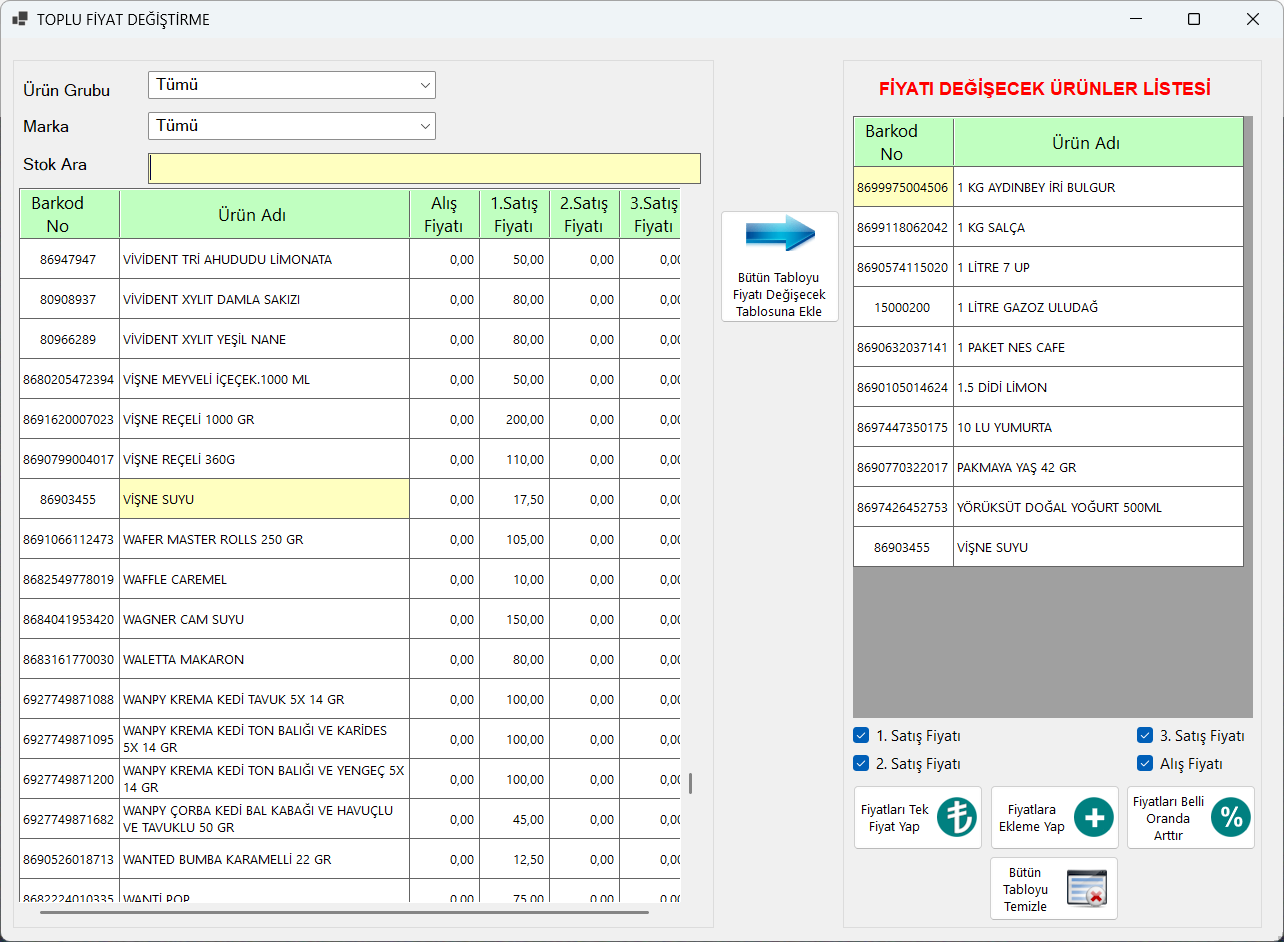Image resolution: width=1284 pixels, height=942 pixels.
Task: Select YÖRÜKSÜT DOĞAL YOĞURT 500ML entry
Action: point(1098,507)
